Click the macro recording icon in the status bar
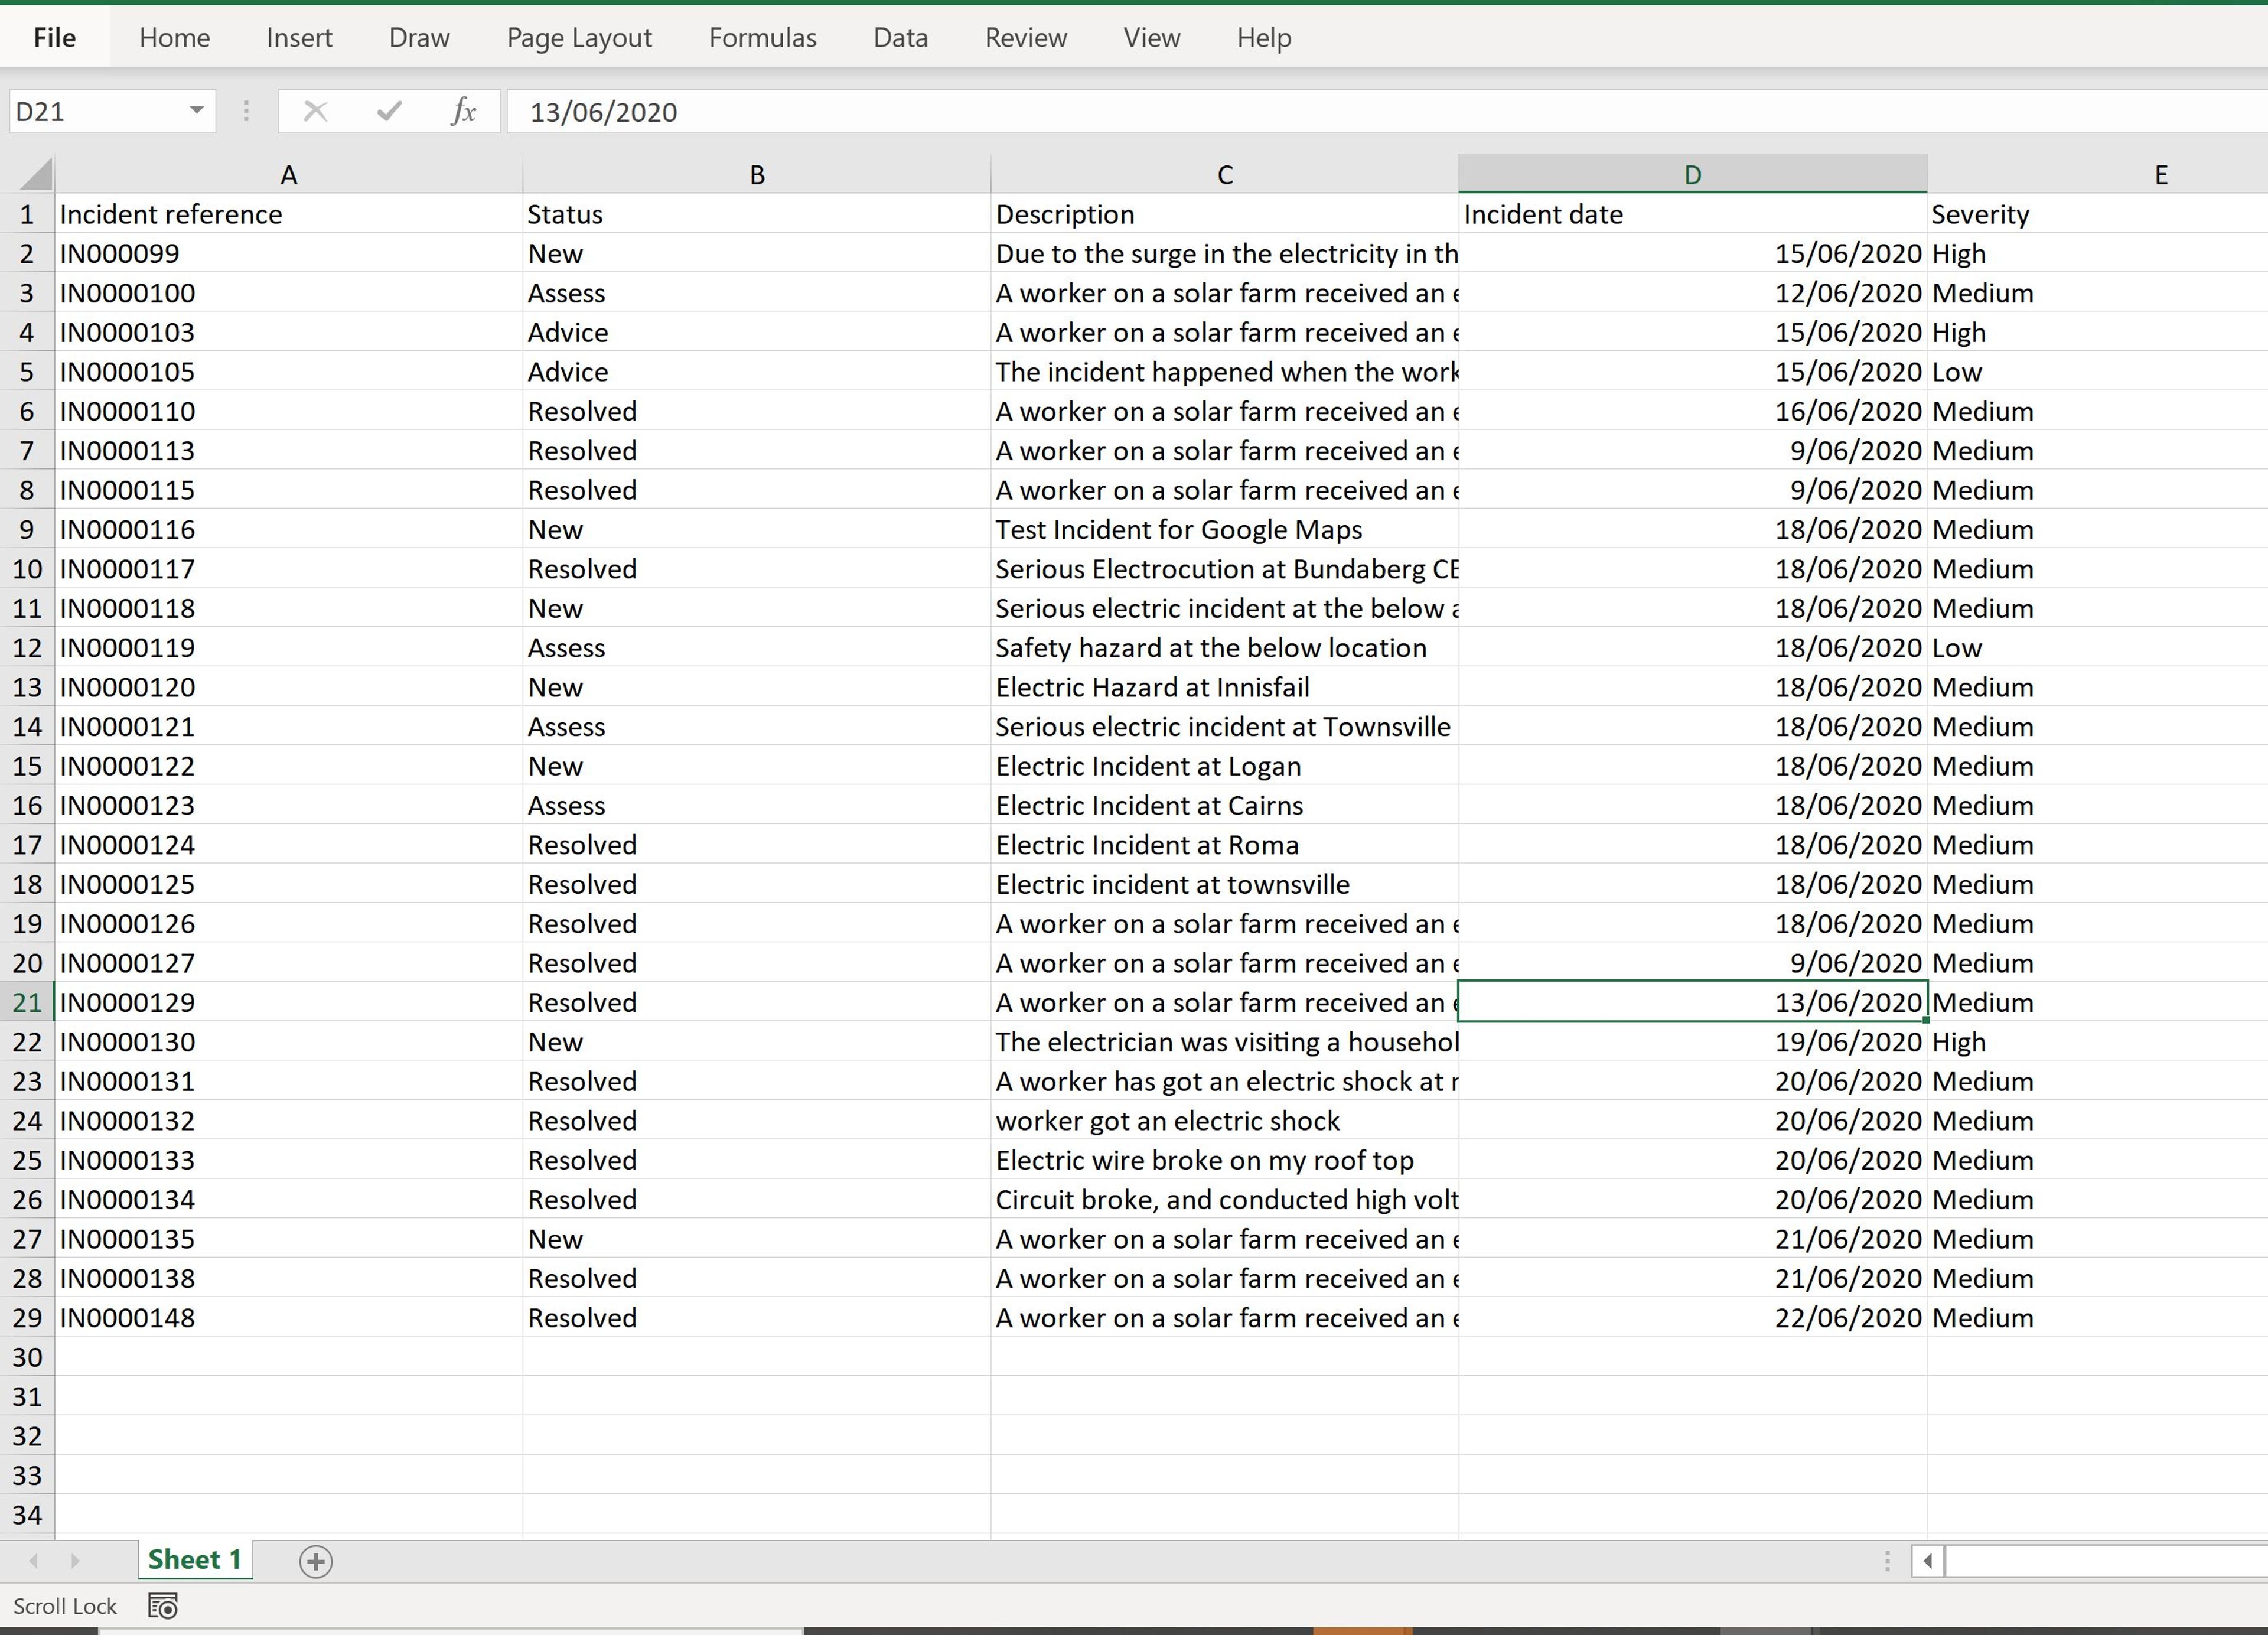Viewport: 2268px width, 1635px height. (x=163, y=1606)
